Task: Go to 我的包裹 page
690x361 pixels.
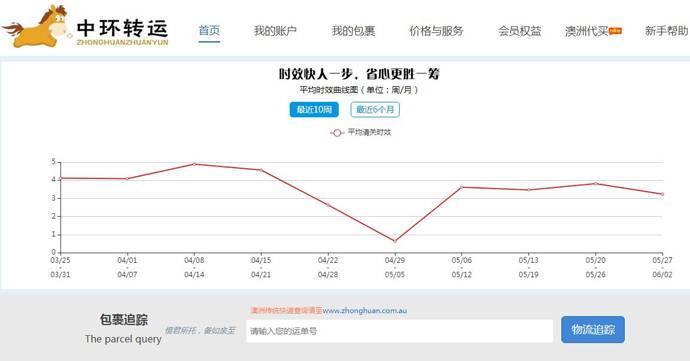Action: coord(353,31)
